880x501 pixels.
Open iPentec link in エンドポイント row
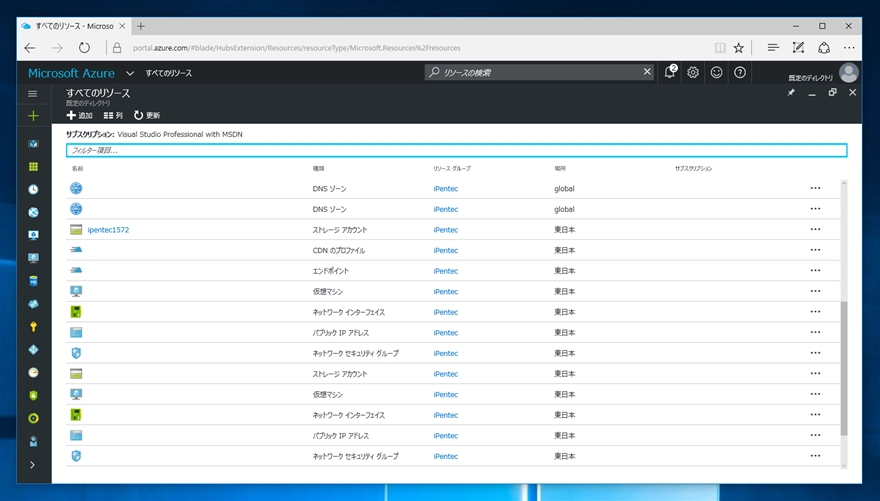click(x=446, y=271)
